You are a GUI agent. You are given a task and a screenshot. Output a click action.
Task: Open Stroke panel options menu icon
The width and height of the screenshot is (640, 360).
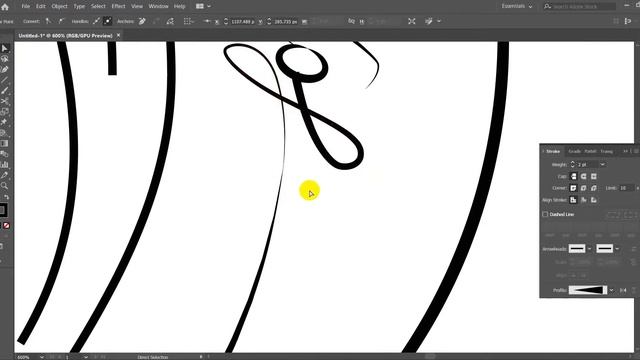pos(636,151)
